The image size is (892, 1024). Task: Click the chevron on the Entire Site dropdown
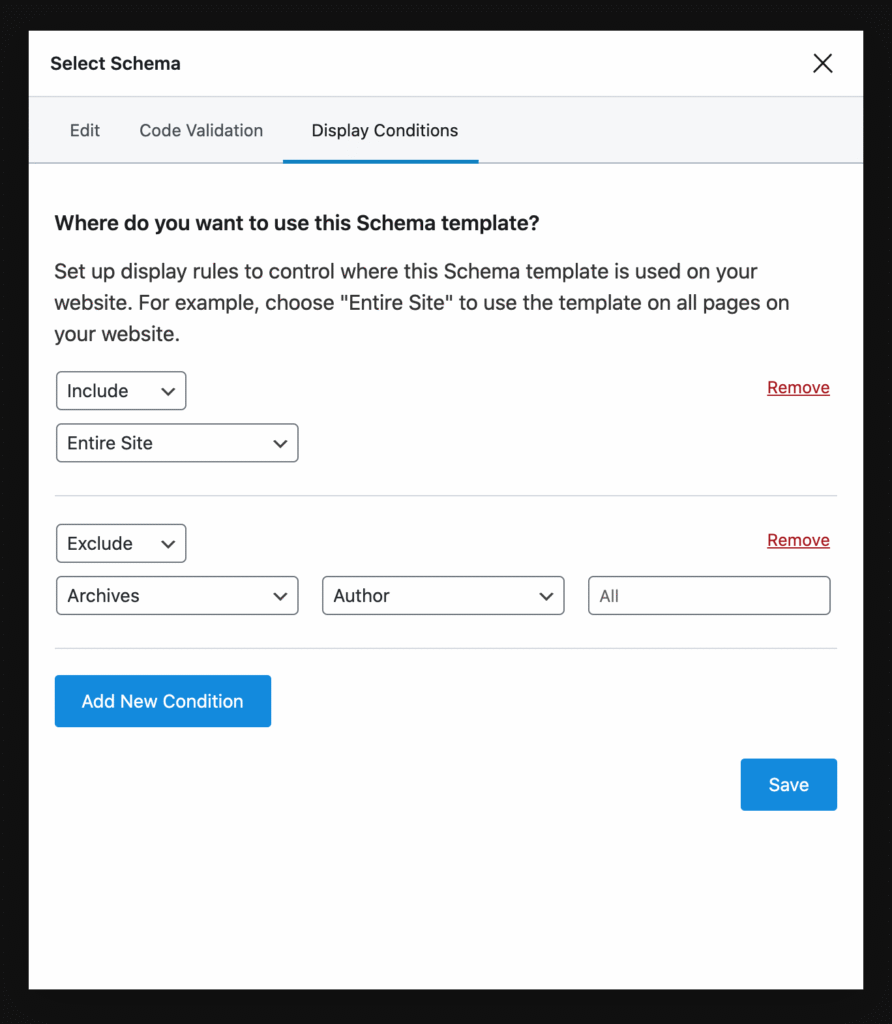[281, 443]
